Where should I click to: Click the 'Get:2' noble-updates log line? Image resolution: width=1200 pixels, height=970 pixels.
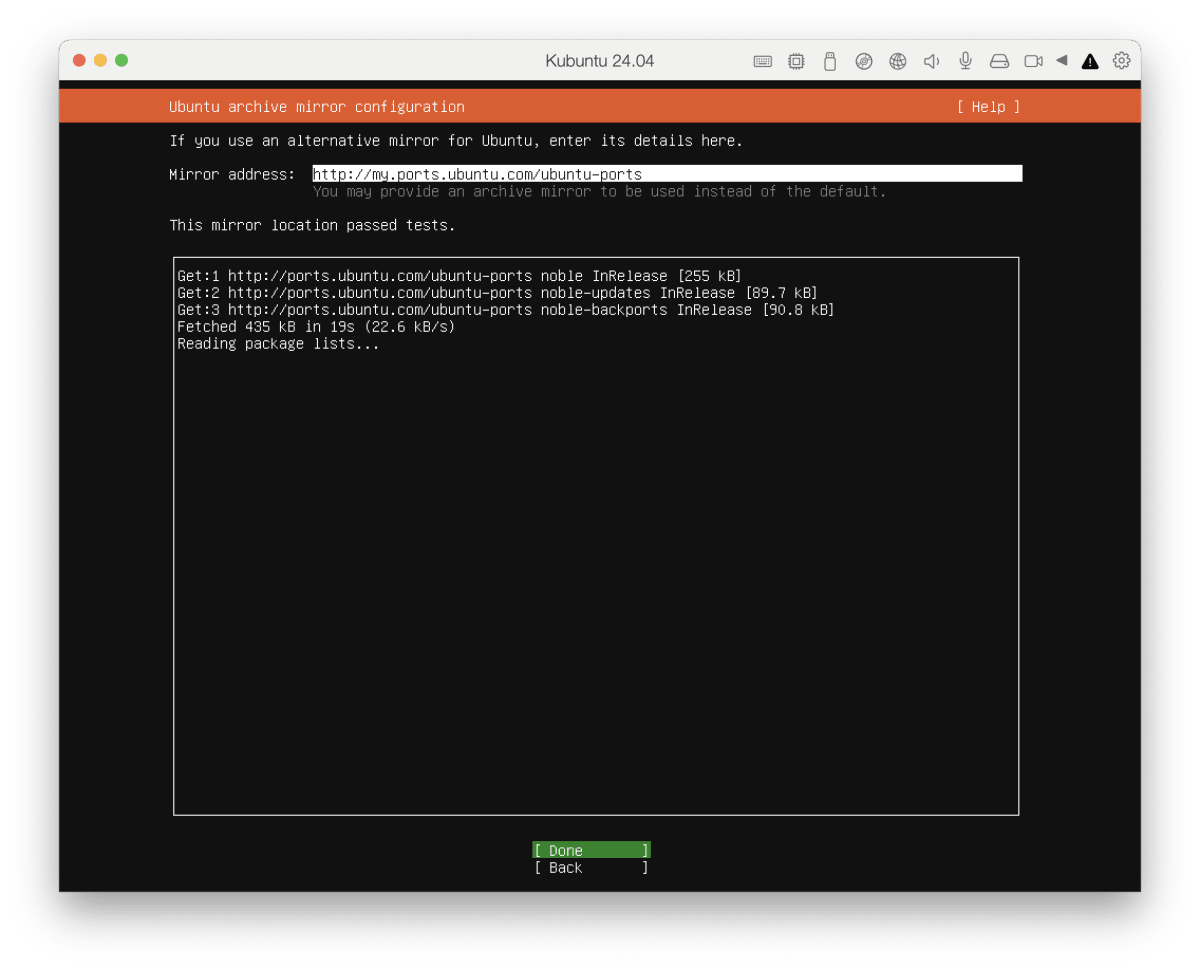point(497,293)
